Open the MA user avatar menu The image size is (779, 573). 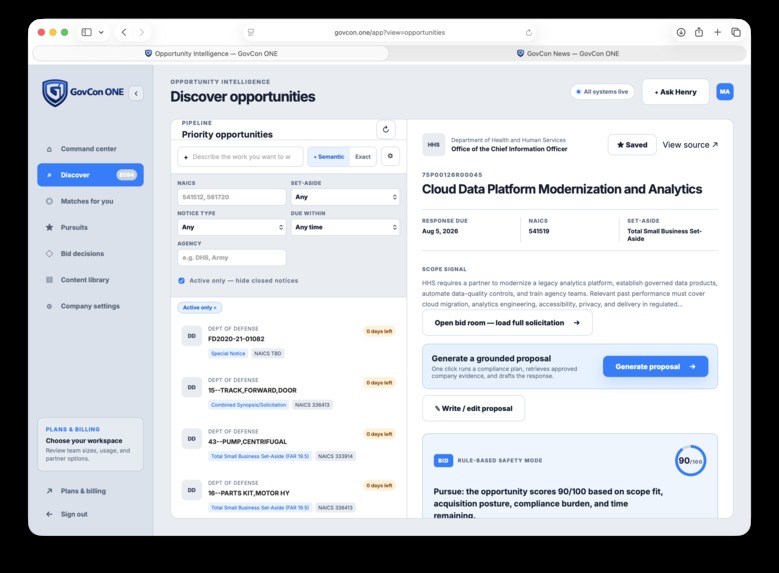[x=725, y=91]
